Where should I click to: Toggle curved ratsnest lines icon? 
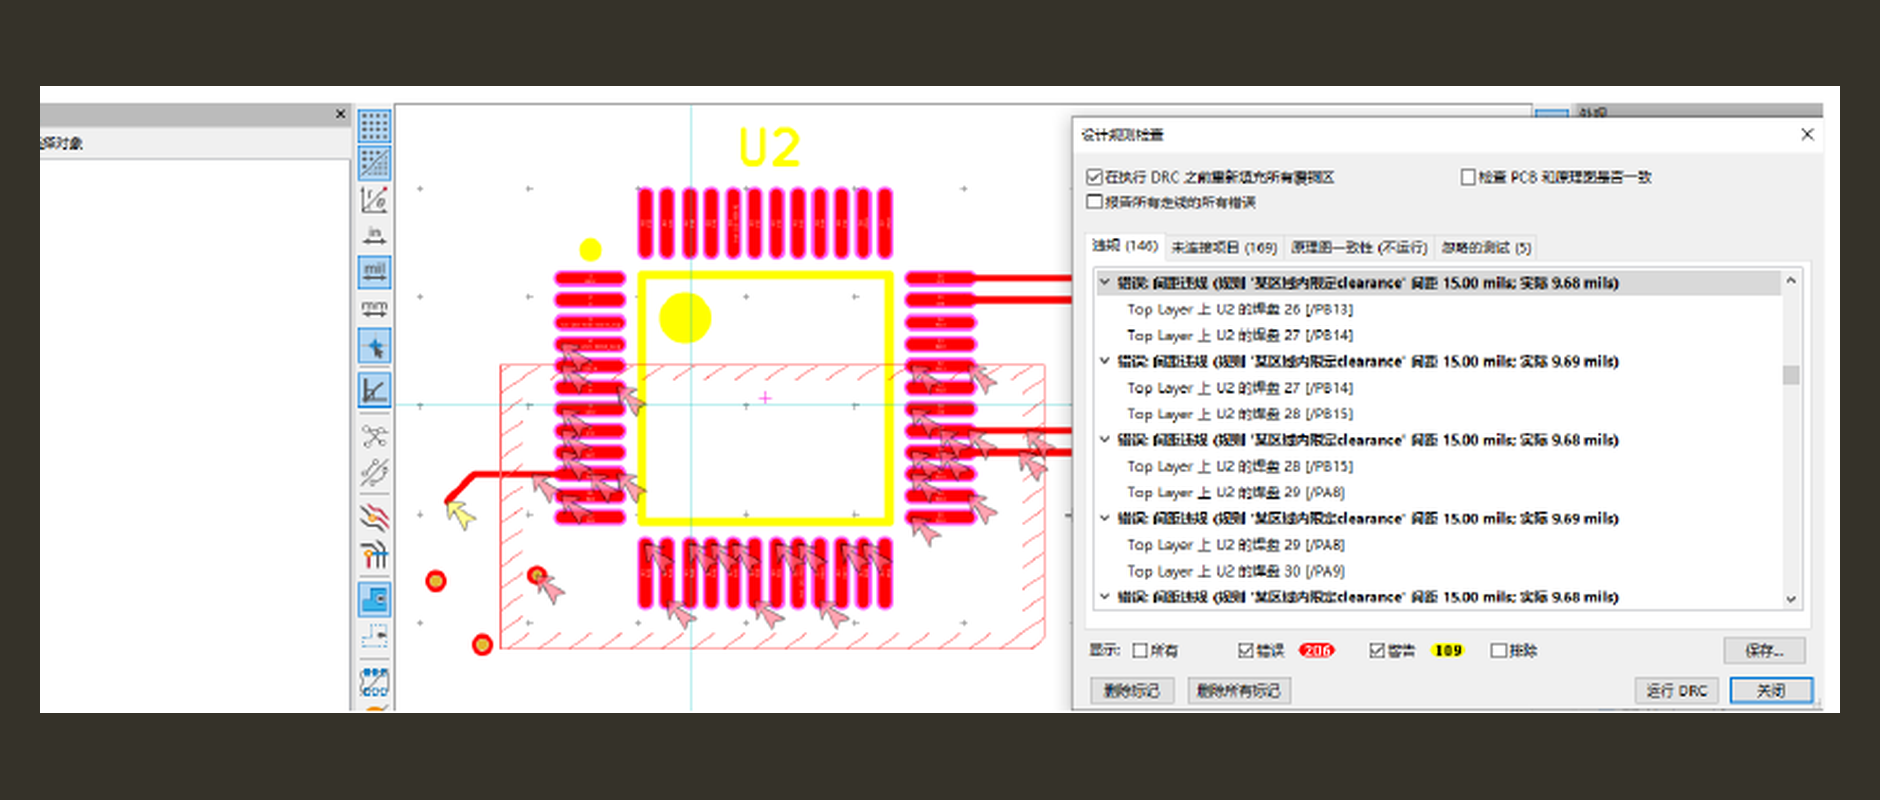pyautogui.click(x=374, y=471)
